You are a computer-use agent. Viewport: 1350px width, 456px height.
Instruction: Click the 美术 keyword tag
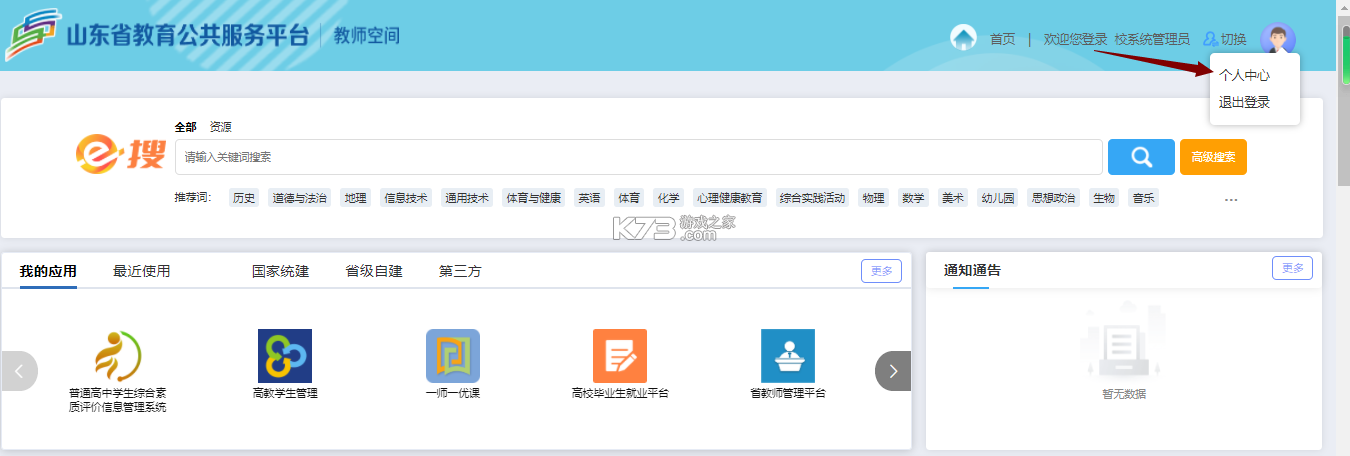pyautogui.click(x=952, y=198)
